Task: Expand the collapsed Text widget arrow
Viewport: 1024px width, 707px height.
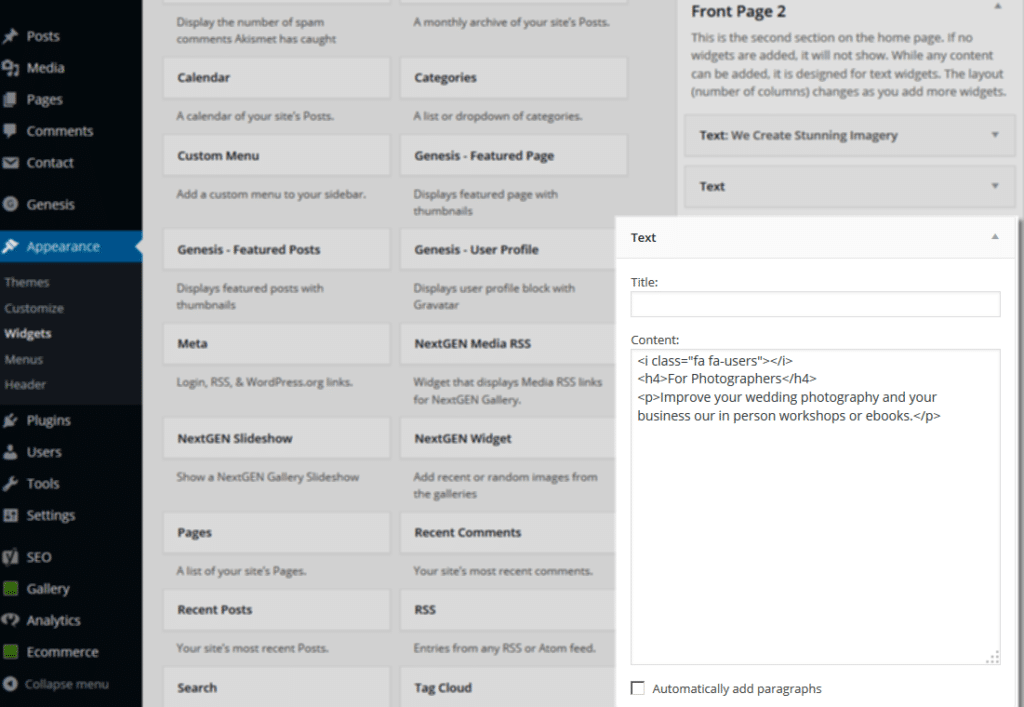Action: click(995, 186)
